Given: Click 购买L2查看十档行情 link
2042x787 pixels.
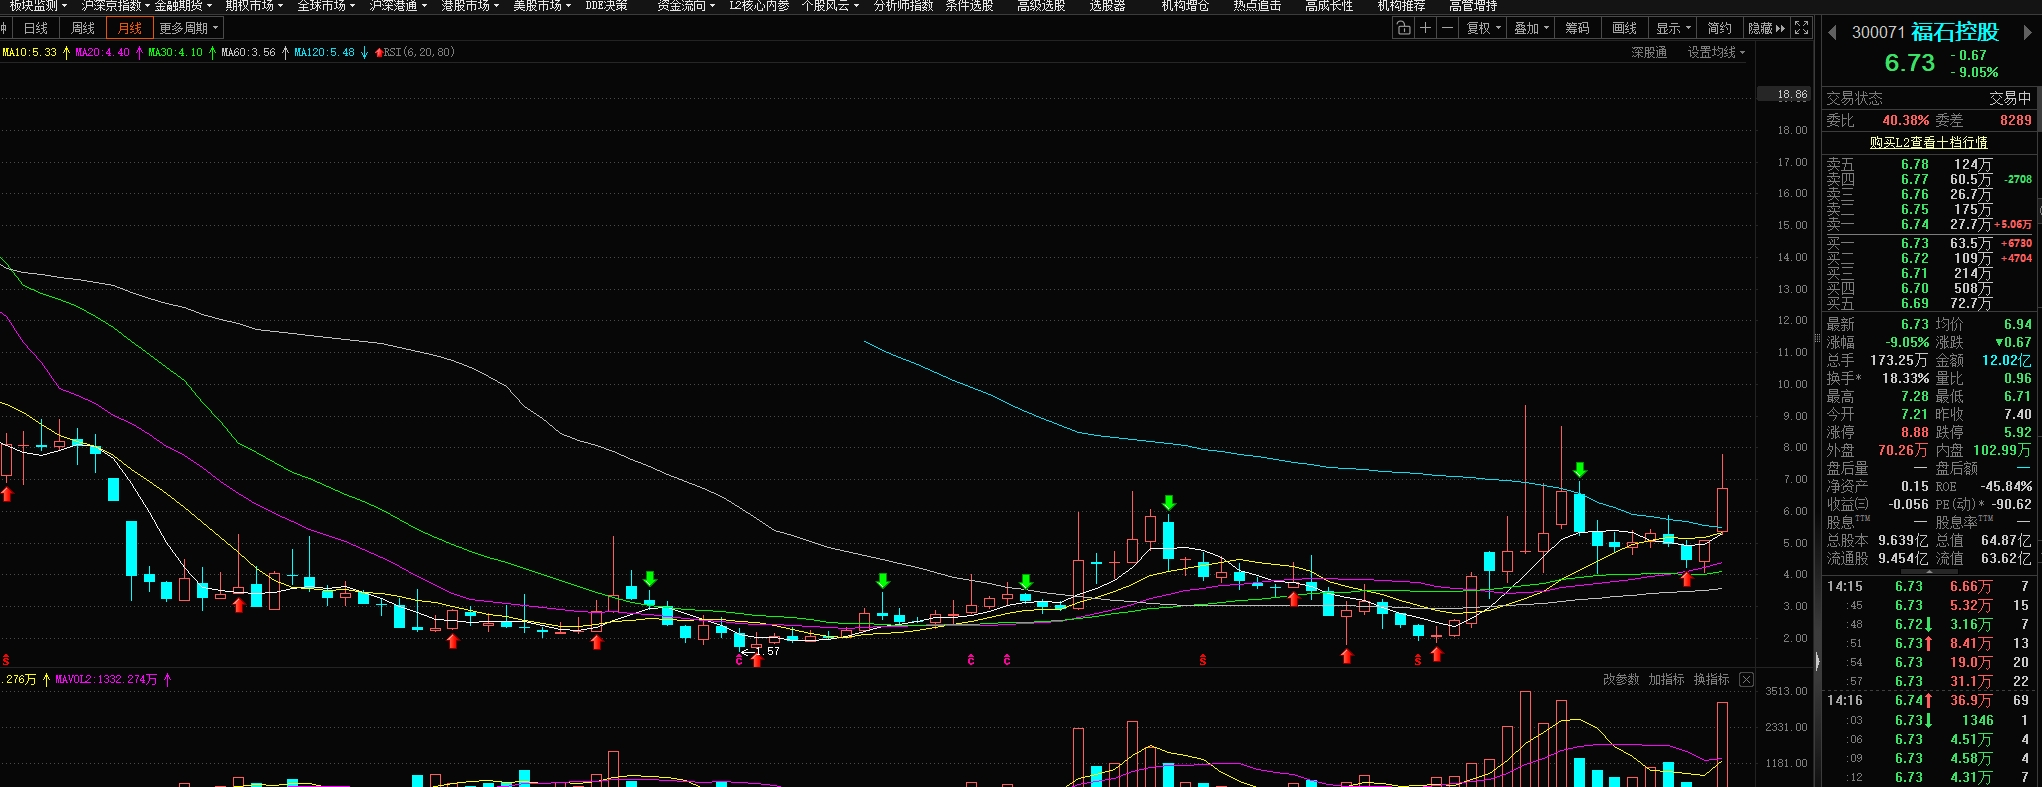Looking at the screenshot, I should [1929, 143].
